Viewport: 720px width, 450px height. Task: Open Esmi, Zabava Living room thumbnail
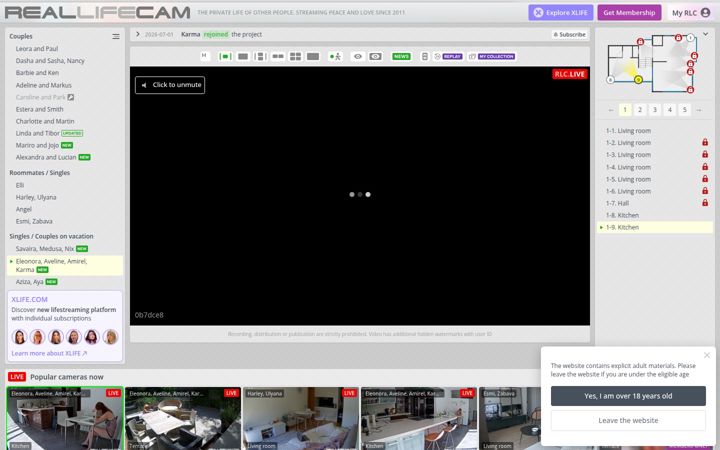[x=510, y=418]
